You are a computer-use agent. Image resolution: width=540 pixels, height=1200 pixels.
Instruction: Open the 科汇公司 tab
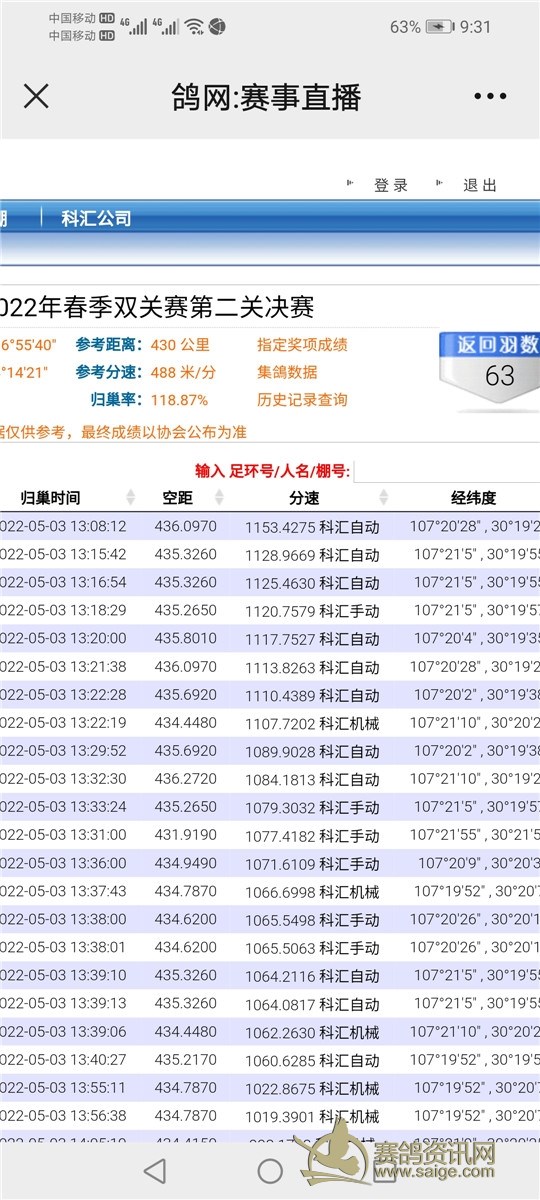click(x=96, y=218)
